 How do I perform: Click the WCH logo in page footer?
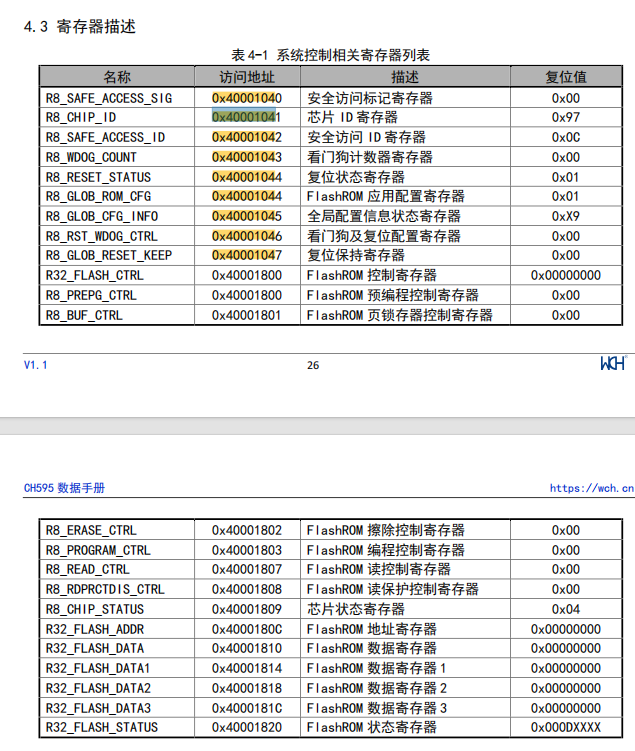pyautogui.click(x=613, y=363)
